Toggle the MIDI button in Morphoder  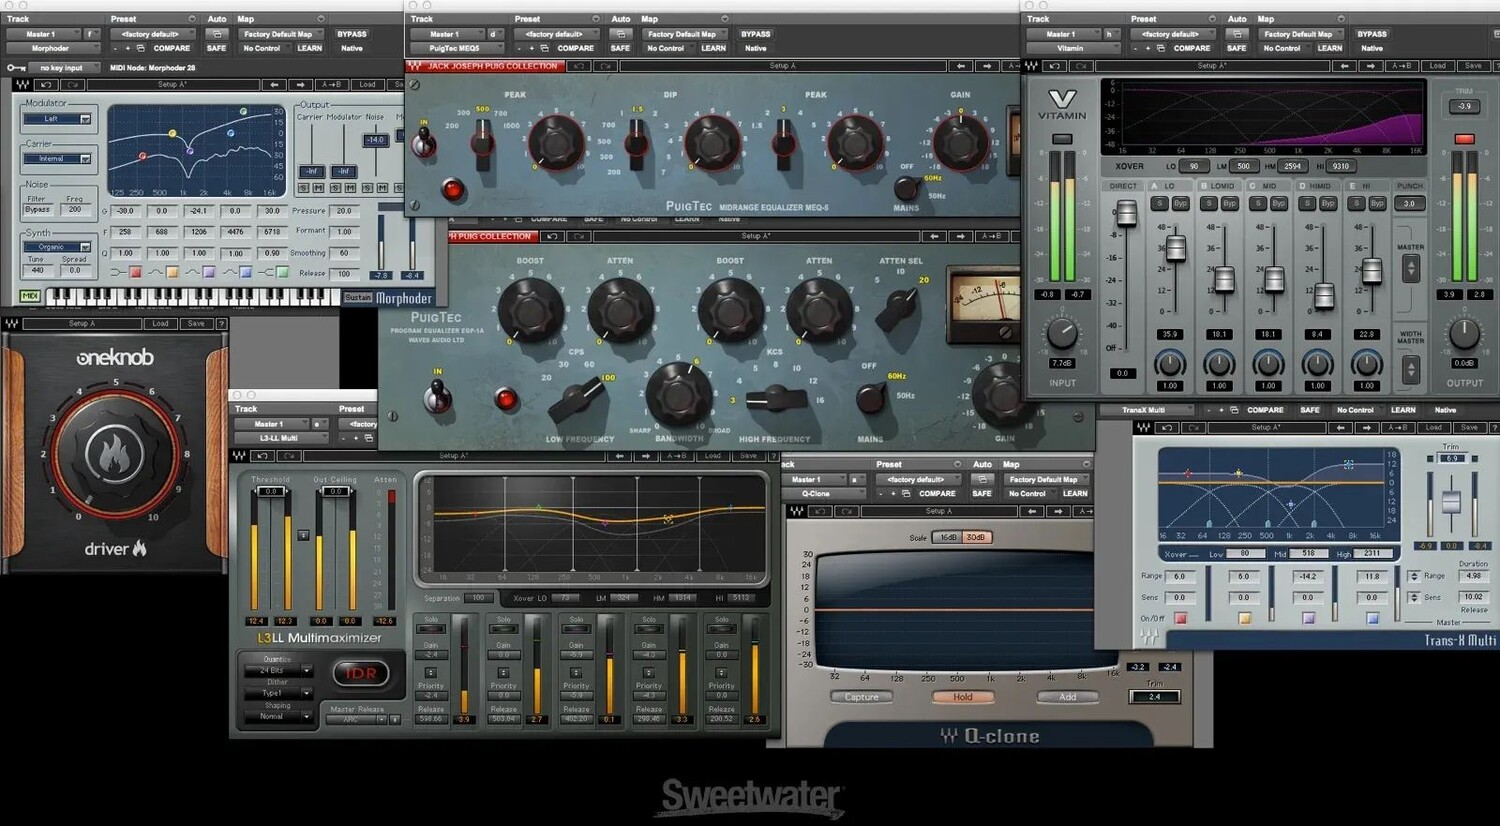29,296
